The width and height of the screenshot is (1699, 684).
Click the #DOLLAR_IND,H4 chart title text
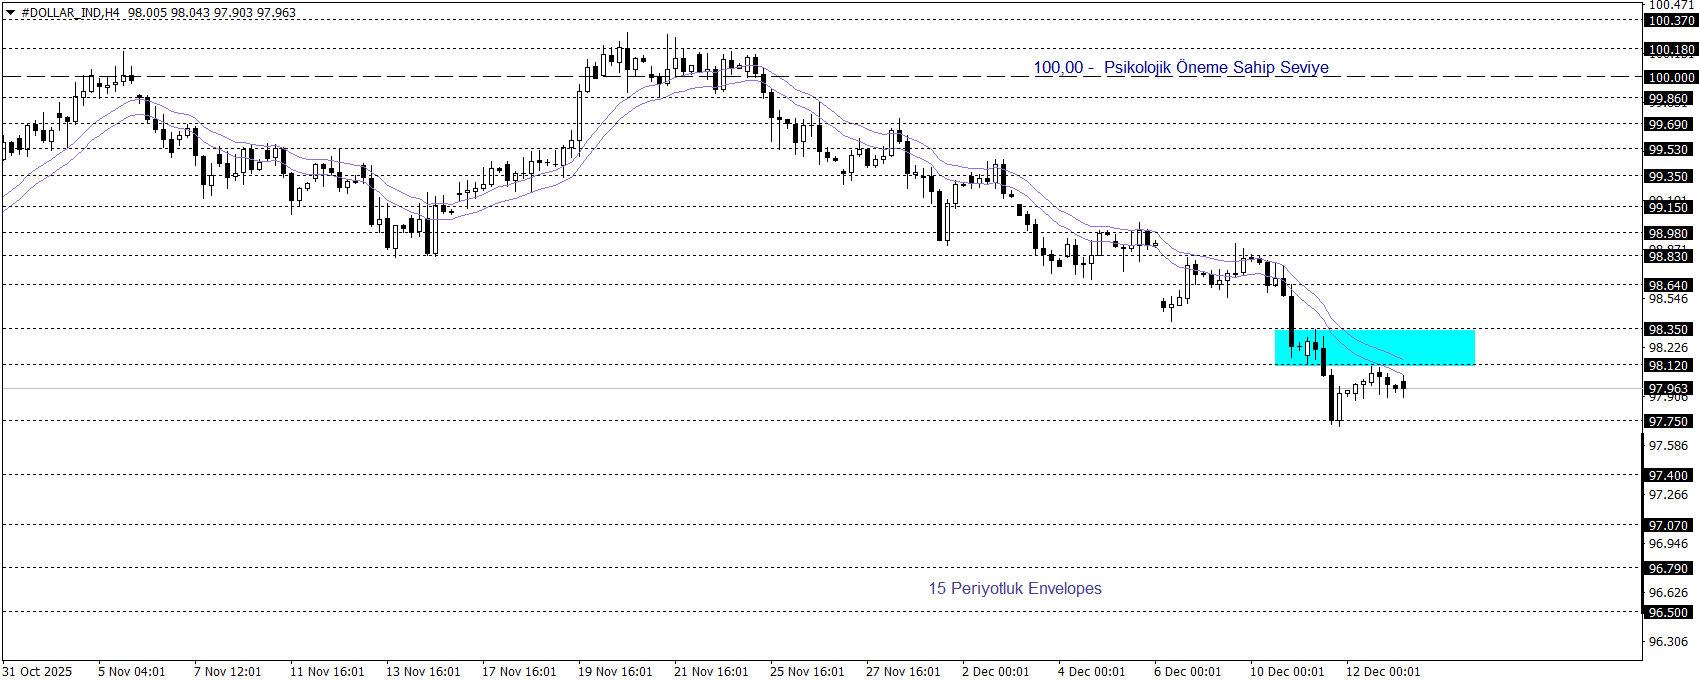click(x=72, y=13)
